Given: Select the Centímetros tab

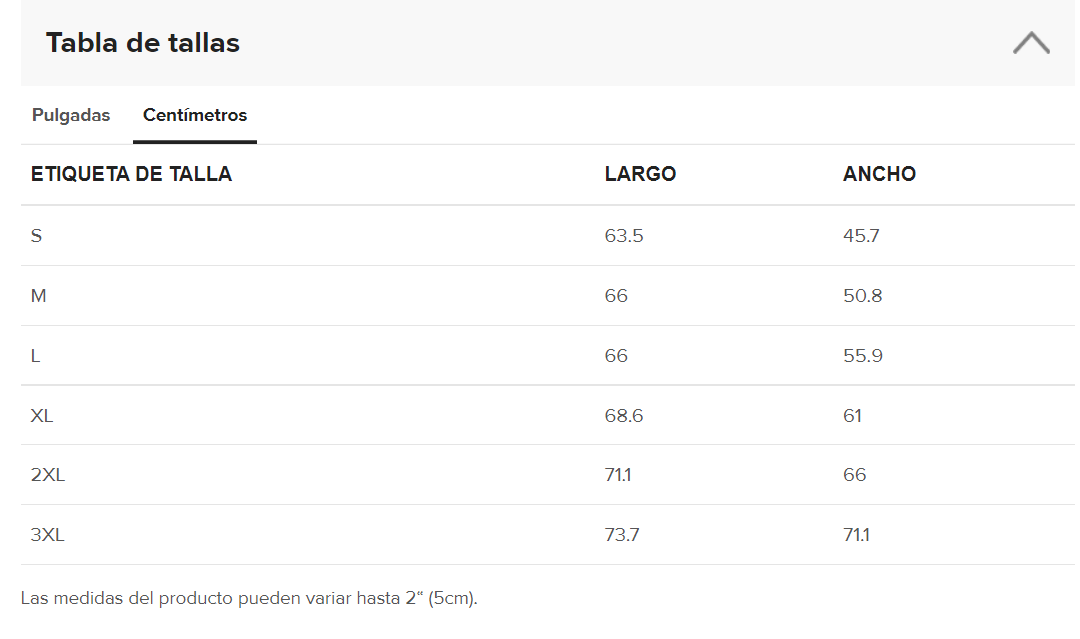Looking at the screenshot, I should 195,115.
